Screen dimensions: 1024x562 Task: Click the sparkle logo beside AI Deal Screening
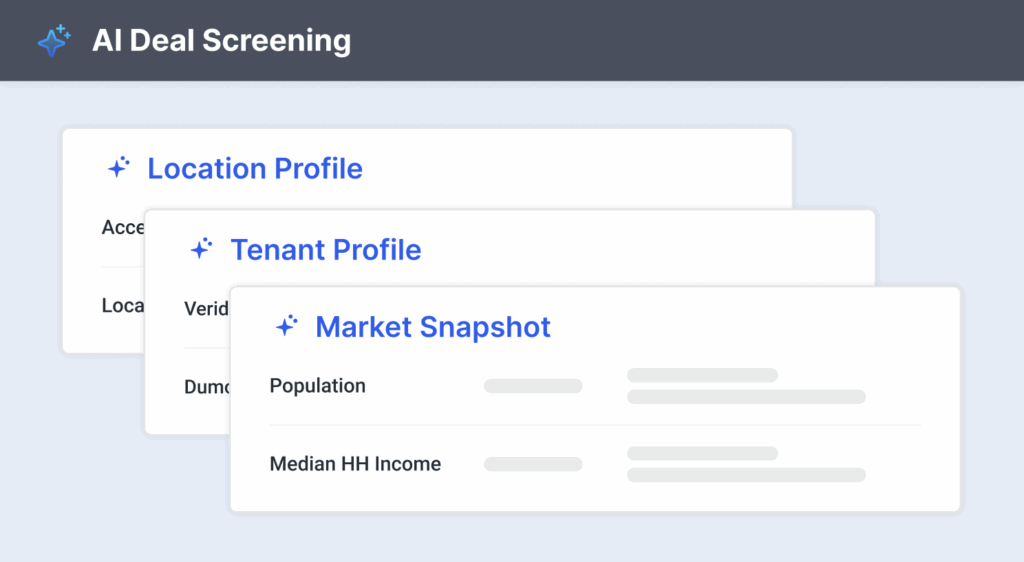coord(54,41)
